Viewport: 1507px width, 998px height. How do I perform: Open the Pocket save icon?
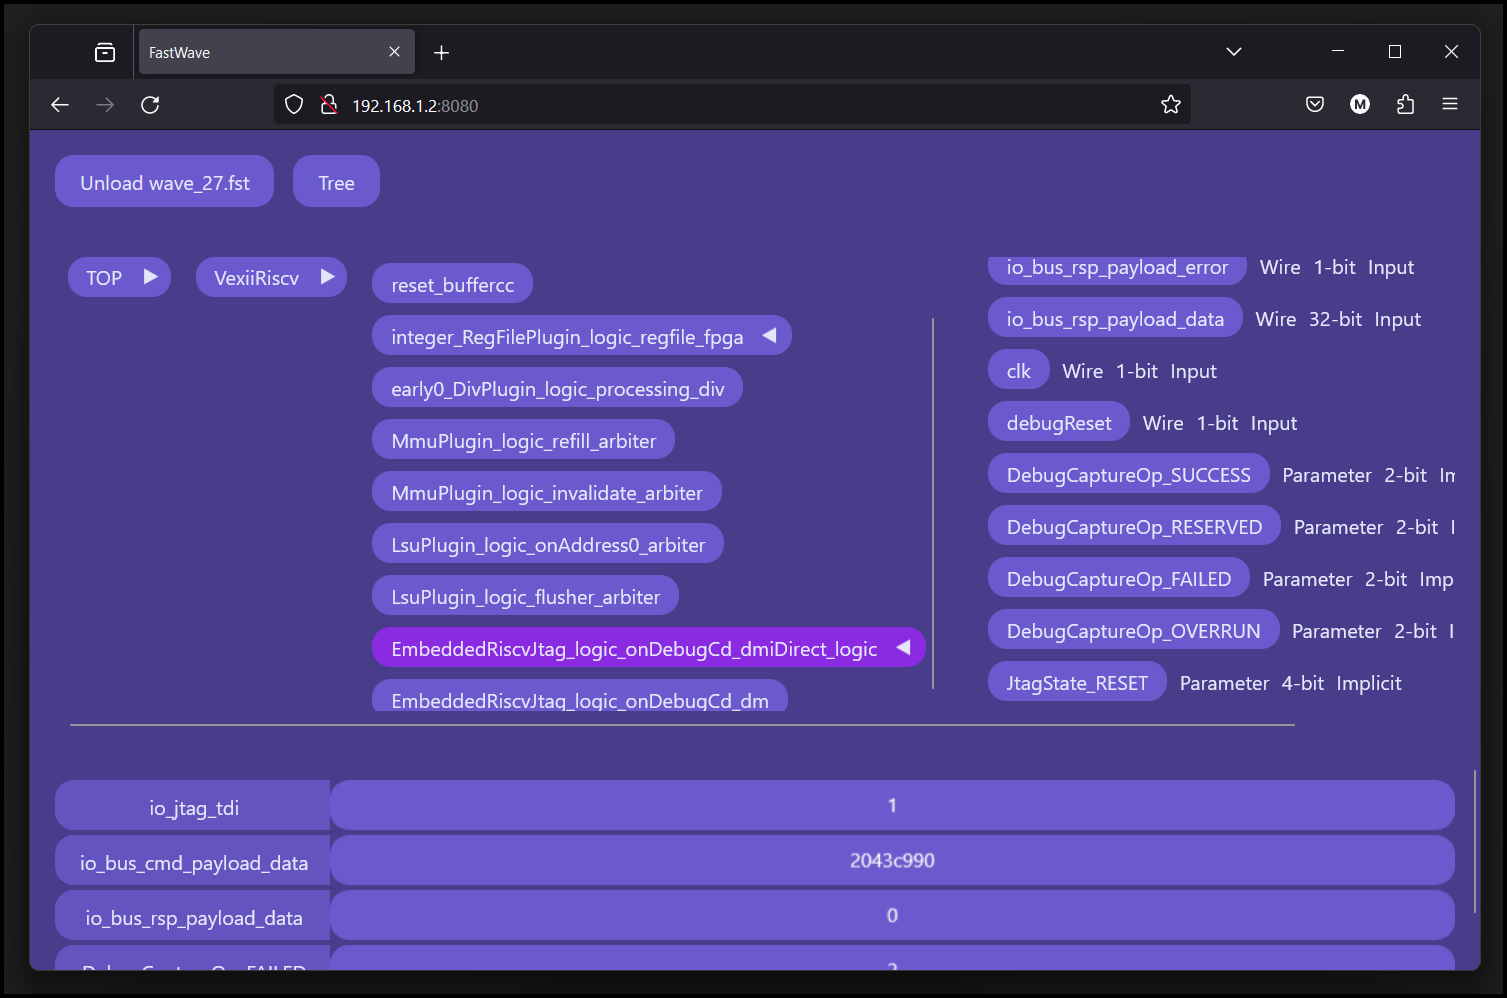(x=1315, y=104)
